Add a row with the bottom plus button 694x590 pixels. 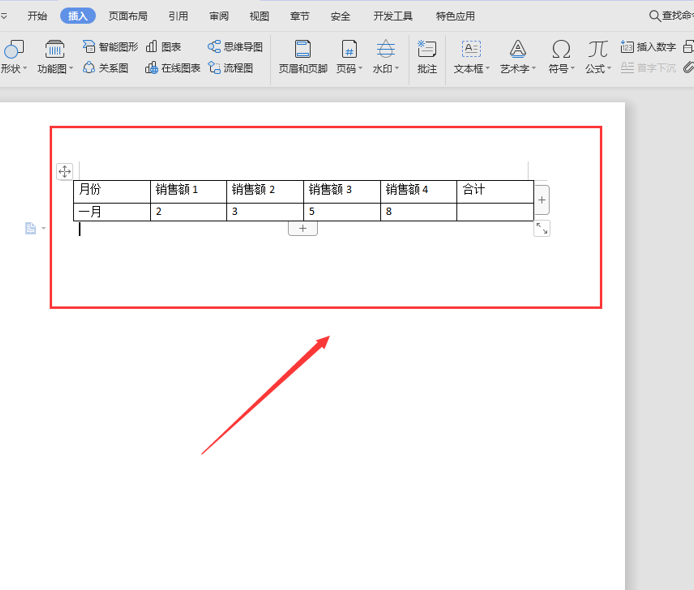click(x=303, y=228)
